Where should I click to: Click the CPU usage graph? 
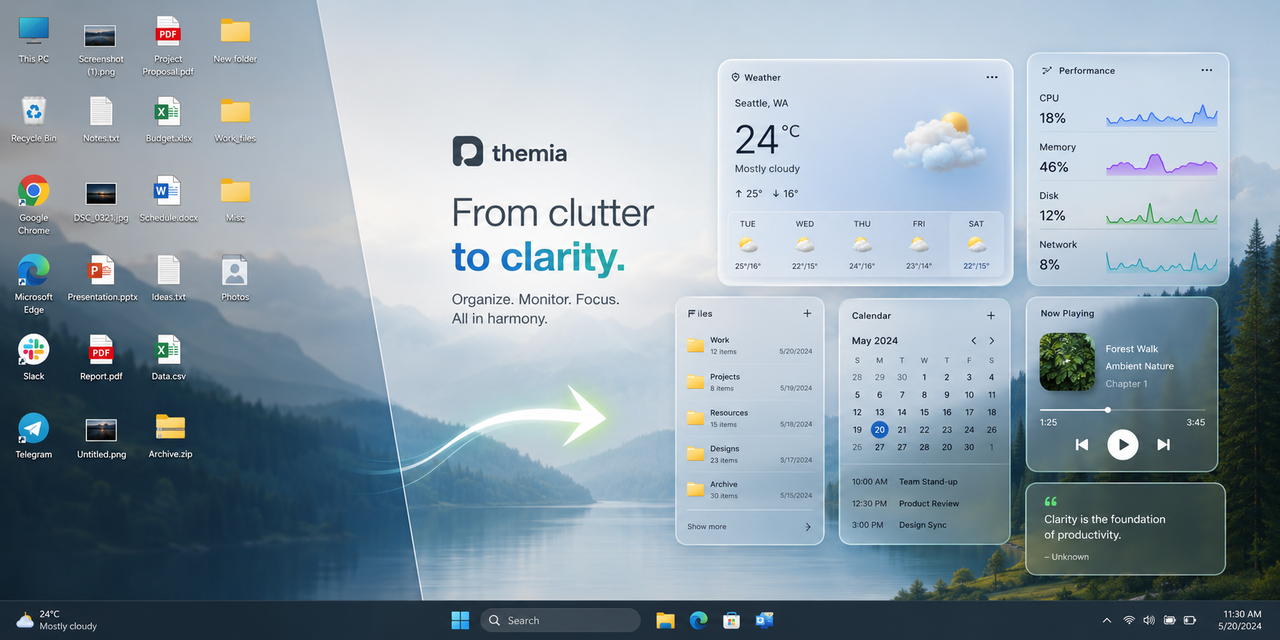click(x=1162, y=116)
